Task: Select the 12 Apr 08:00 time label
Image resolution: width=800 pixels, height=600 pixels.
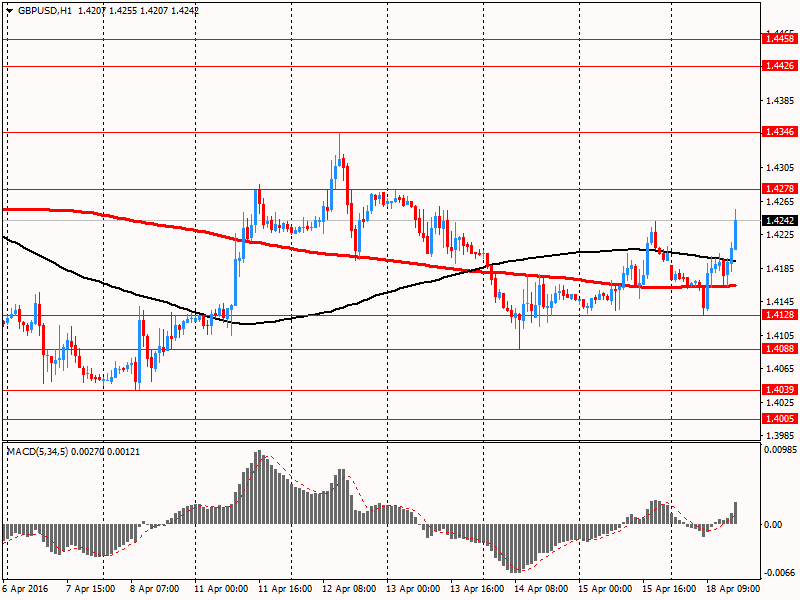Action: (349, 589)
